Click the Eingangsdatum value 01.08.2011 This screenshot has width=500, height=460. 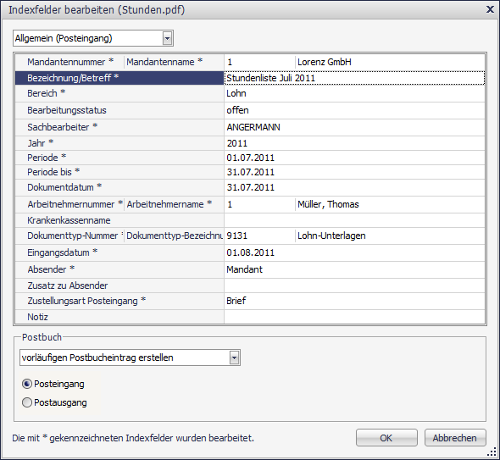click(x=355, y=253)
